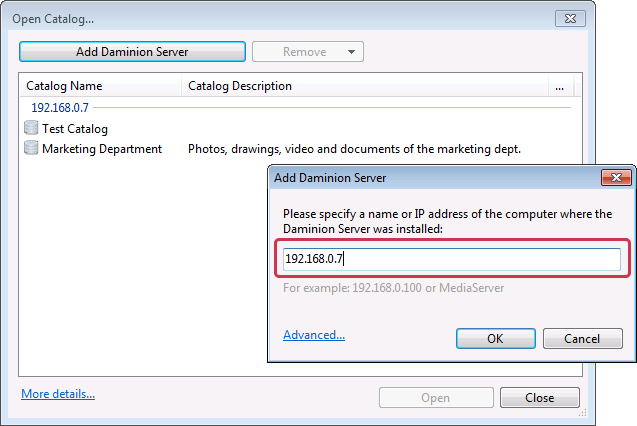Viewport: 637px width, 426px height.
Task: Open the Advanced... link
Action: pyautogui.click(x=314, y=335)
